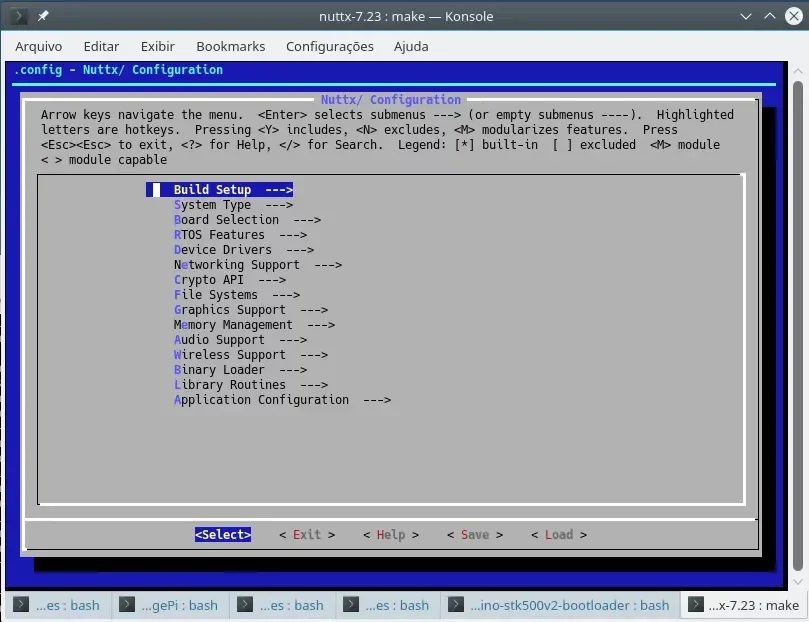Open the Board Selection submenu
Image resolution: width=809 pixels, height=622 pixels.
[247, 220]
